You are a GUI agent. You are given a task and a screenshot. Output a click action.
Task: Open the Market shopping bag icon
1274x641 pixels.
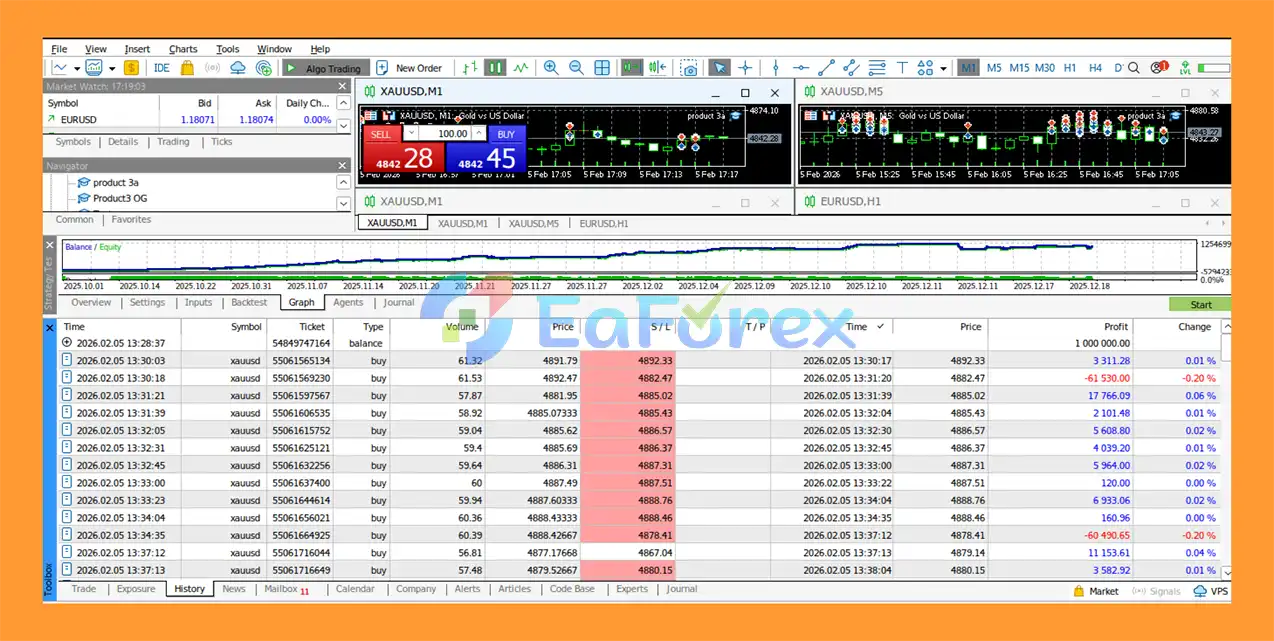point(187,68)
